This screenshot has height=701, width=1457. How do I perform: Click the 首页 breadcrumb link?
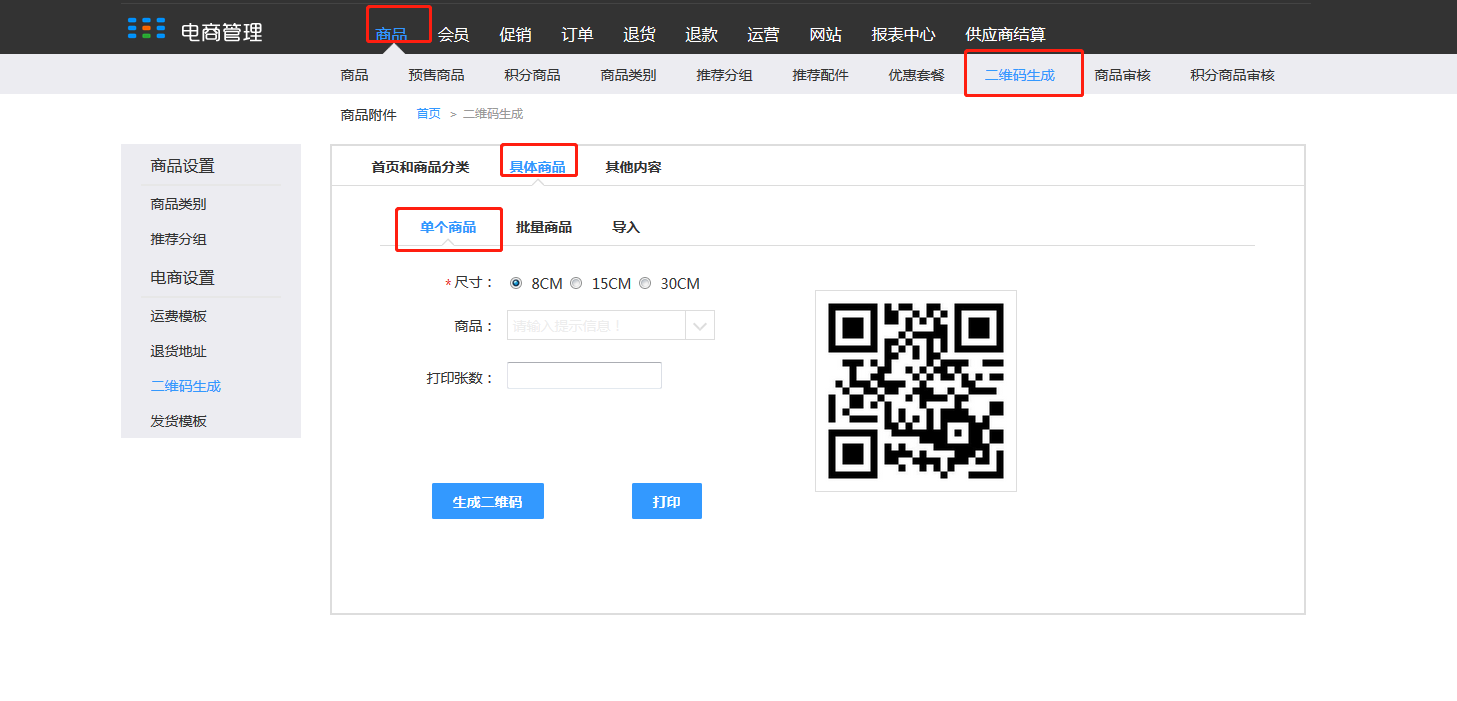pos(428,114)
